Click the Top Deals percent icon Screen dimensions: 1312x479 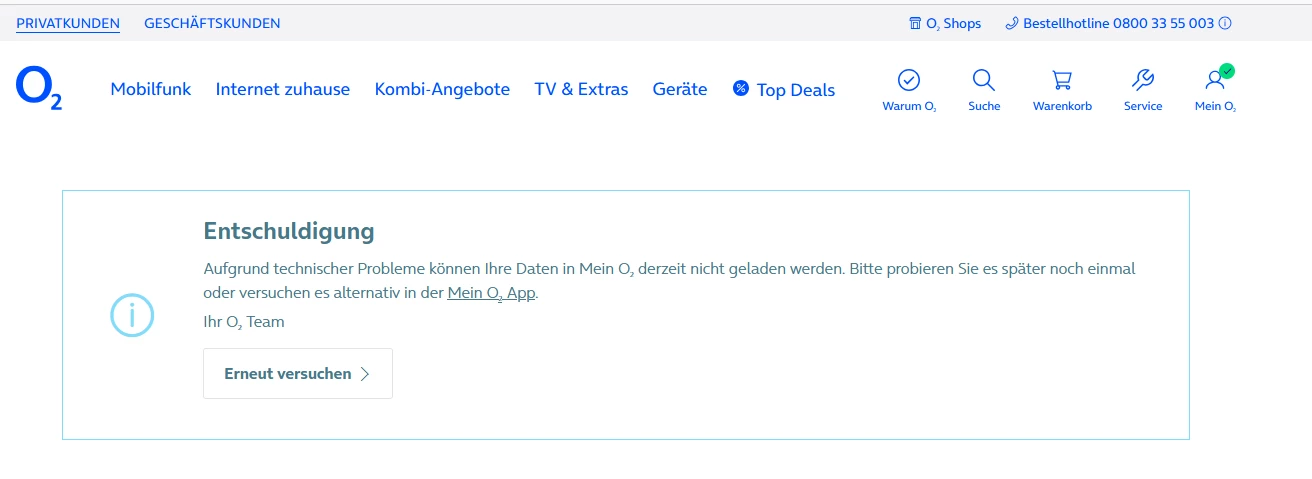[741, 89]
